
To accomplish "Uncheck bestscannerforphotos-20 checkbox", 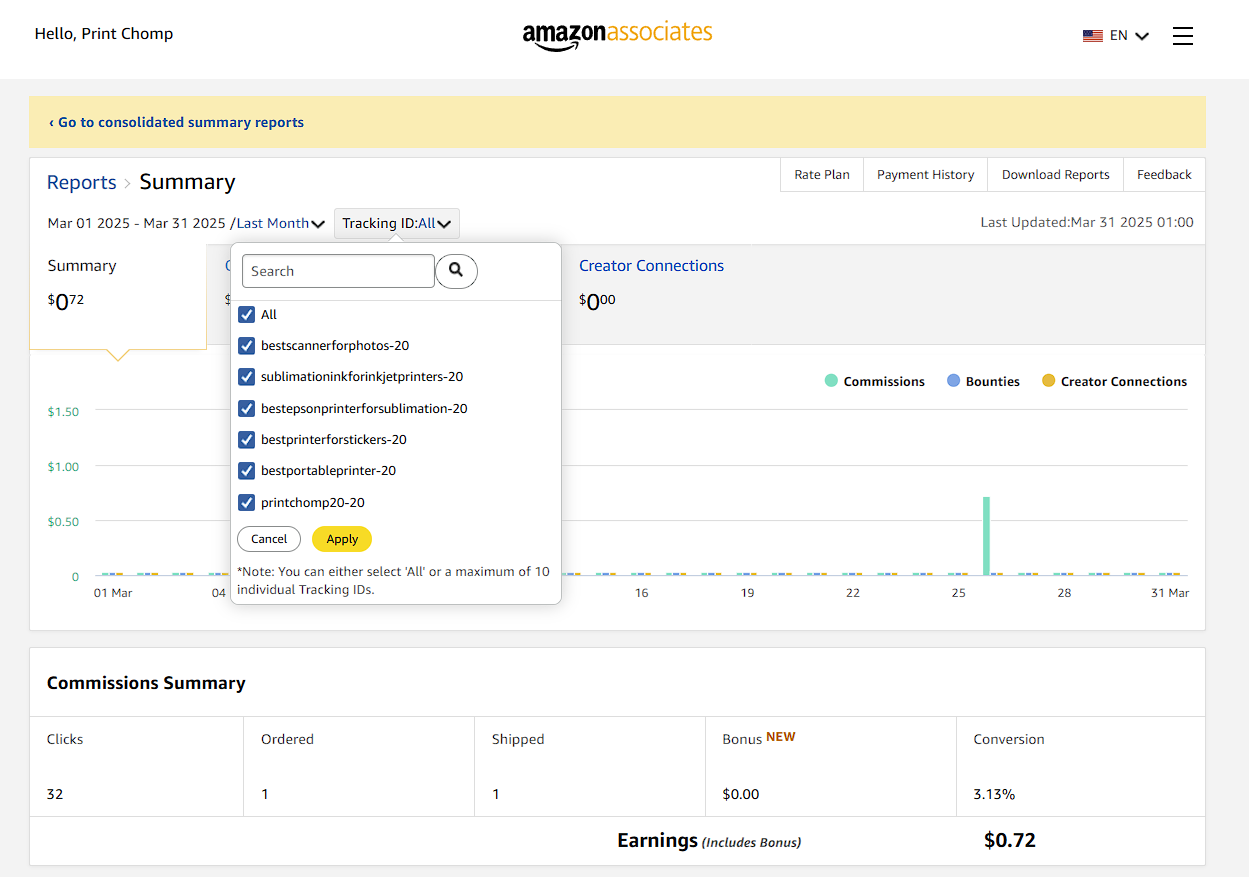I will (x=246, y=346).
